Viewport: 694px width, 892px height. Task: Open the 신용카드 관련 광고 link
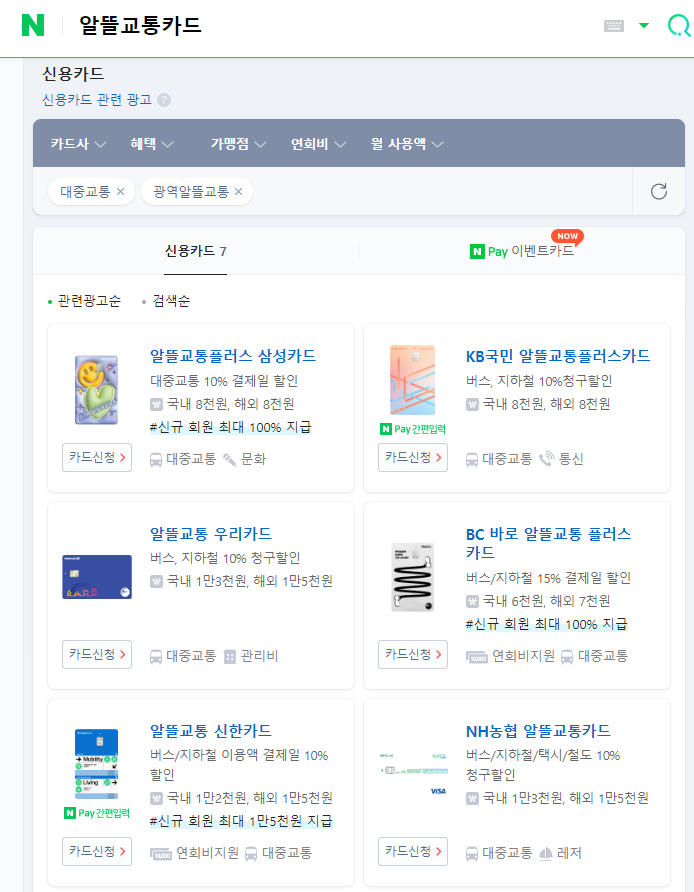click(97, 100)
